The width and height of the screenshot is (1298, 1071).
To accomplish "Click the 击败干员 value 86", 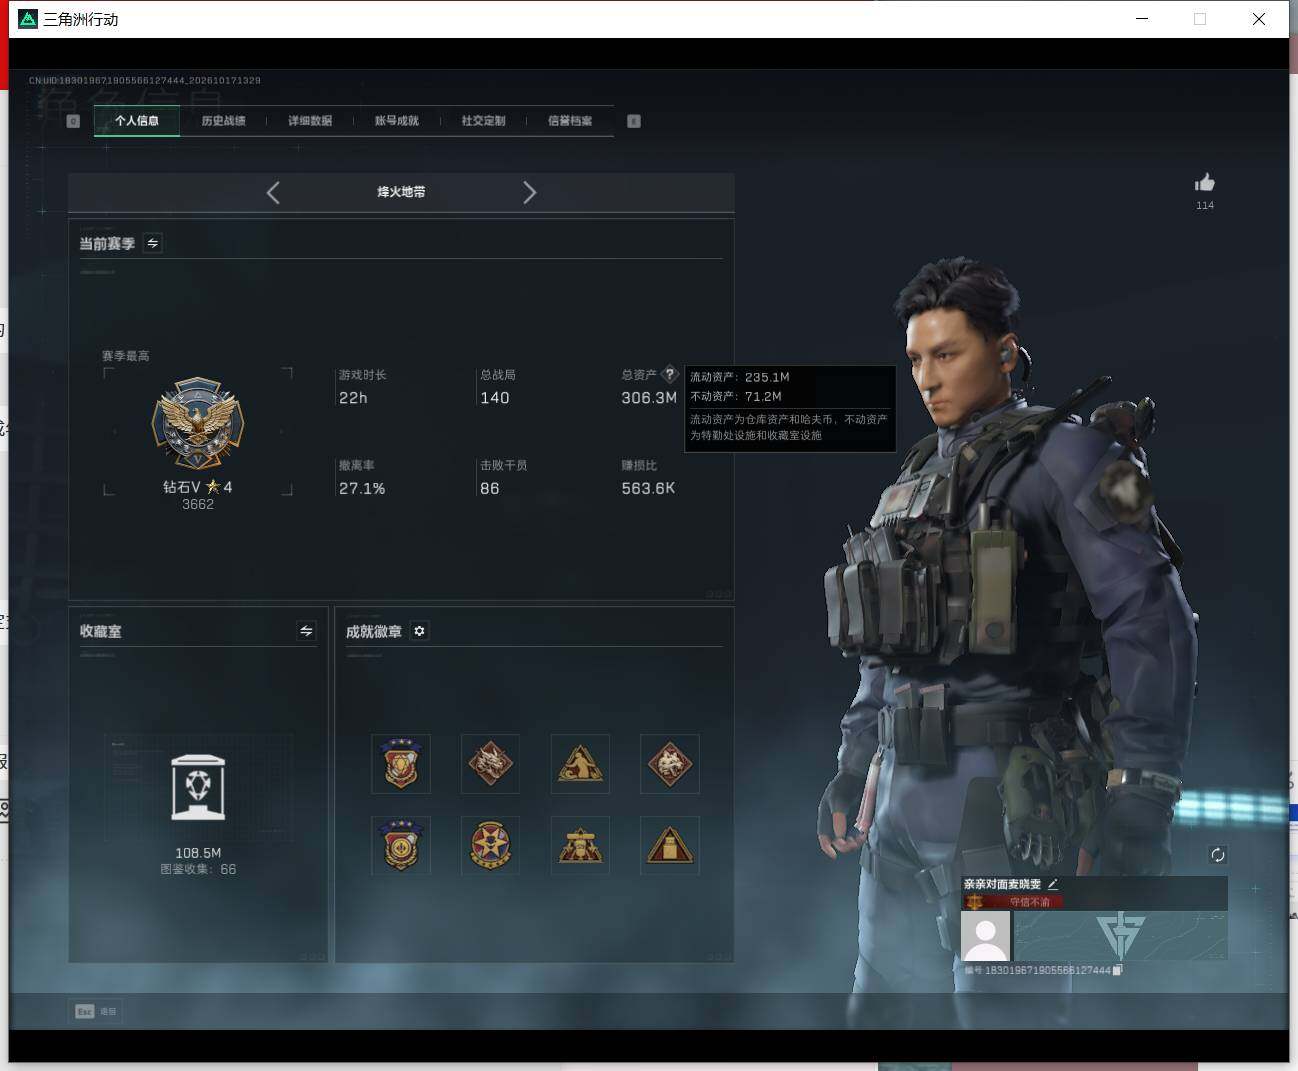I will pos(489,488).
